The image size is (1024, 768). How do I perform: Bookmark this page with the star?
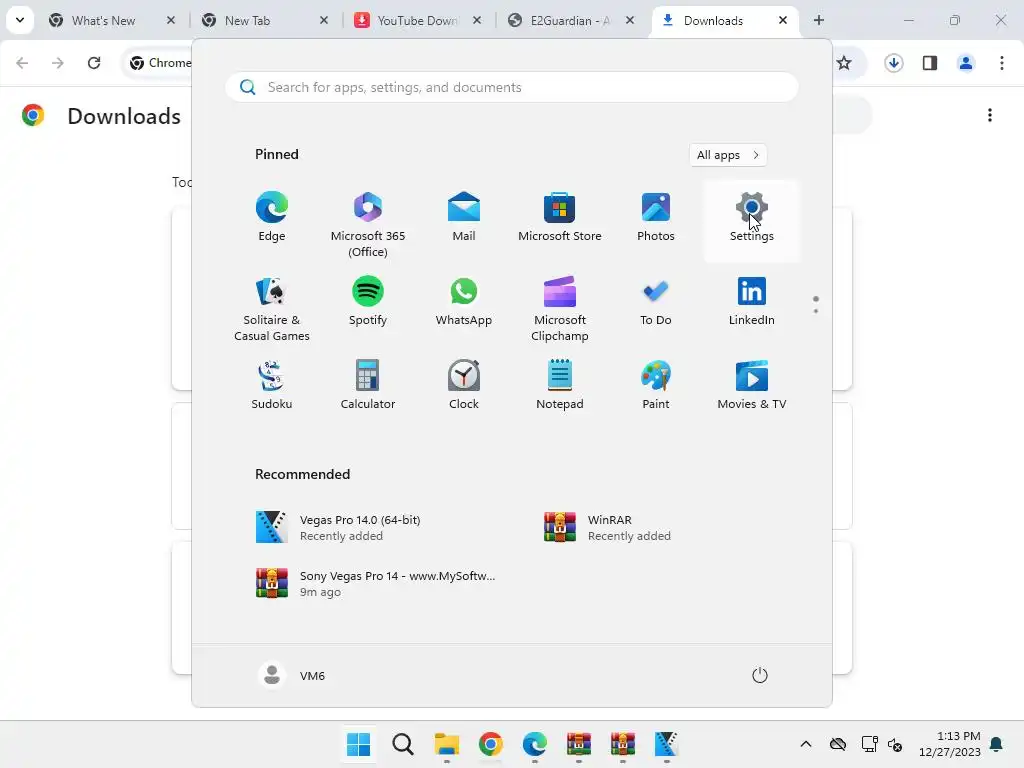844,63
